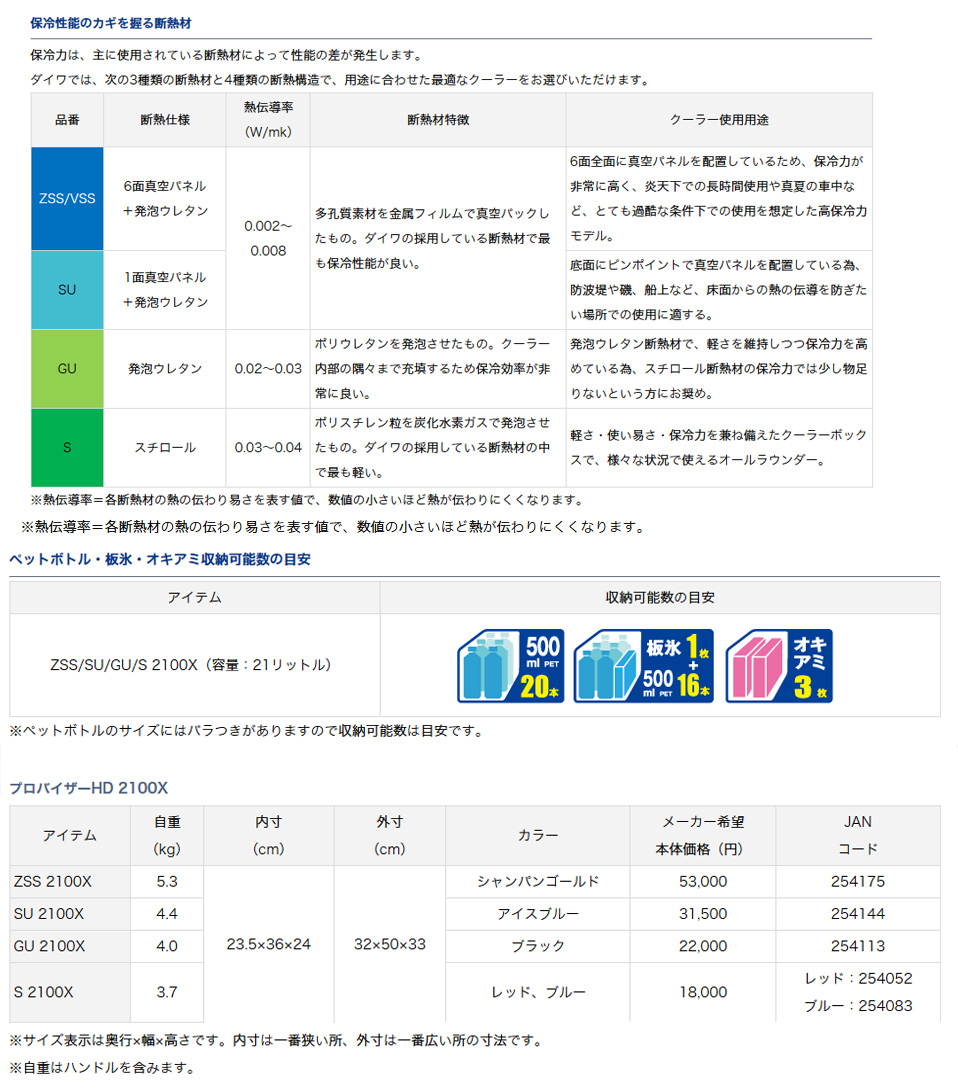Click the 品番 column header
958x1092 pixels.
click(67, 120)
